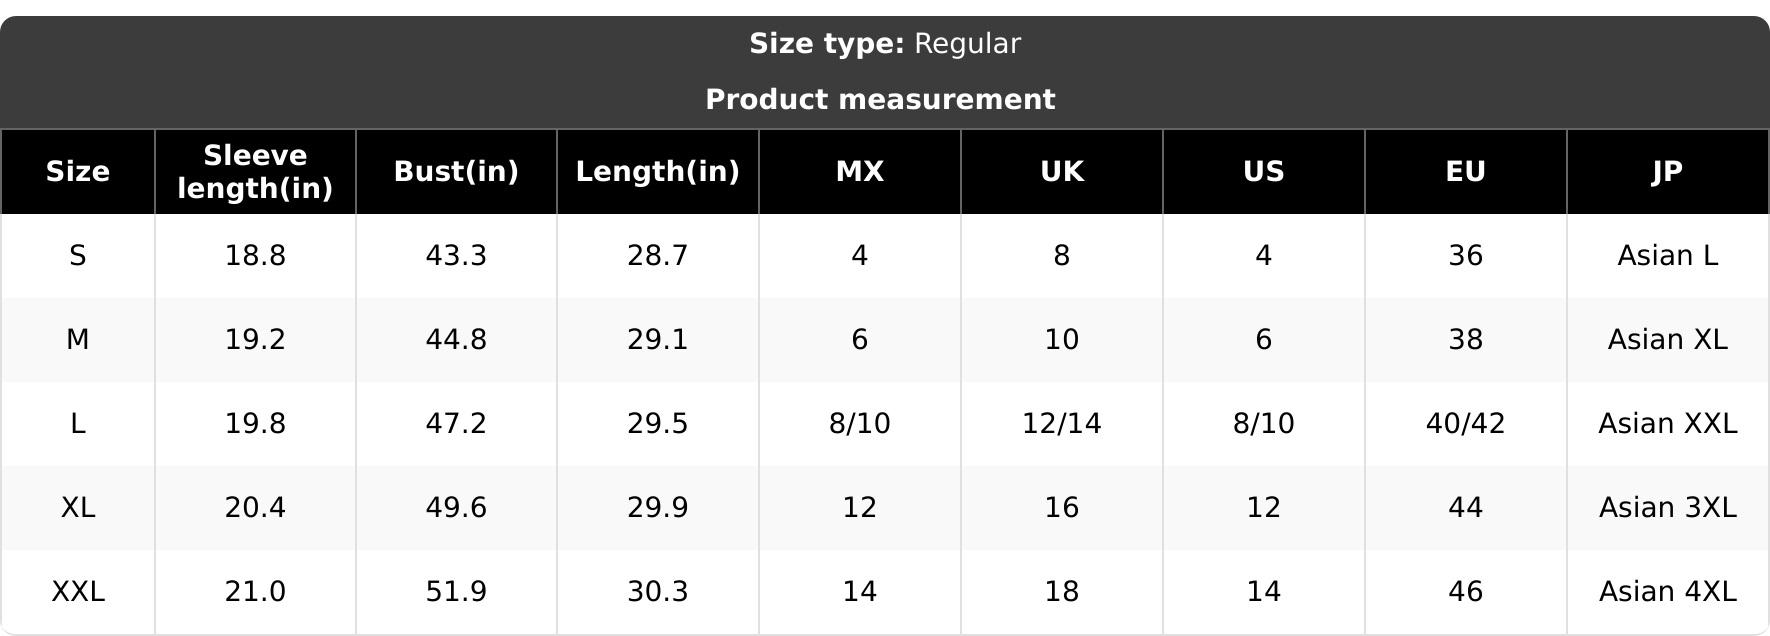Viewport: 1770px width, 636px height.
Task: Select the MX column header
Action: pyautogui.click(x=860, y=172)
